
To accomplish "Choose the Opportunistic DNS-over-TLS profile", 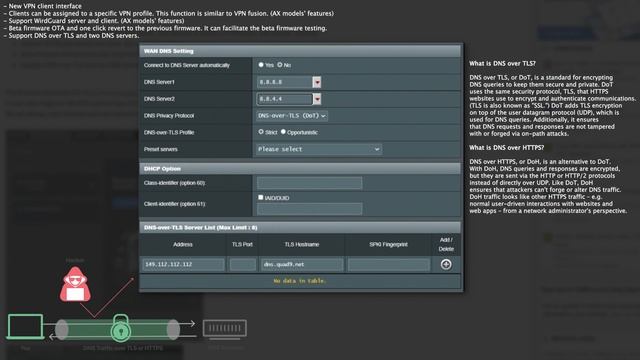I will [x=283, y=132].
